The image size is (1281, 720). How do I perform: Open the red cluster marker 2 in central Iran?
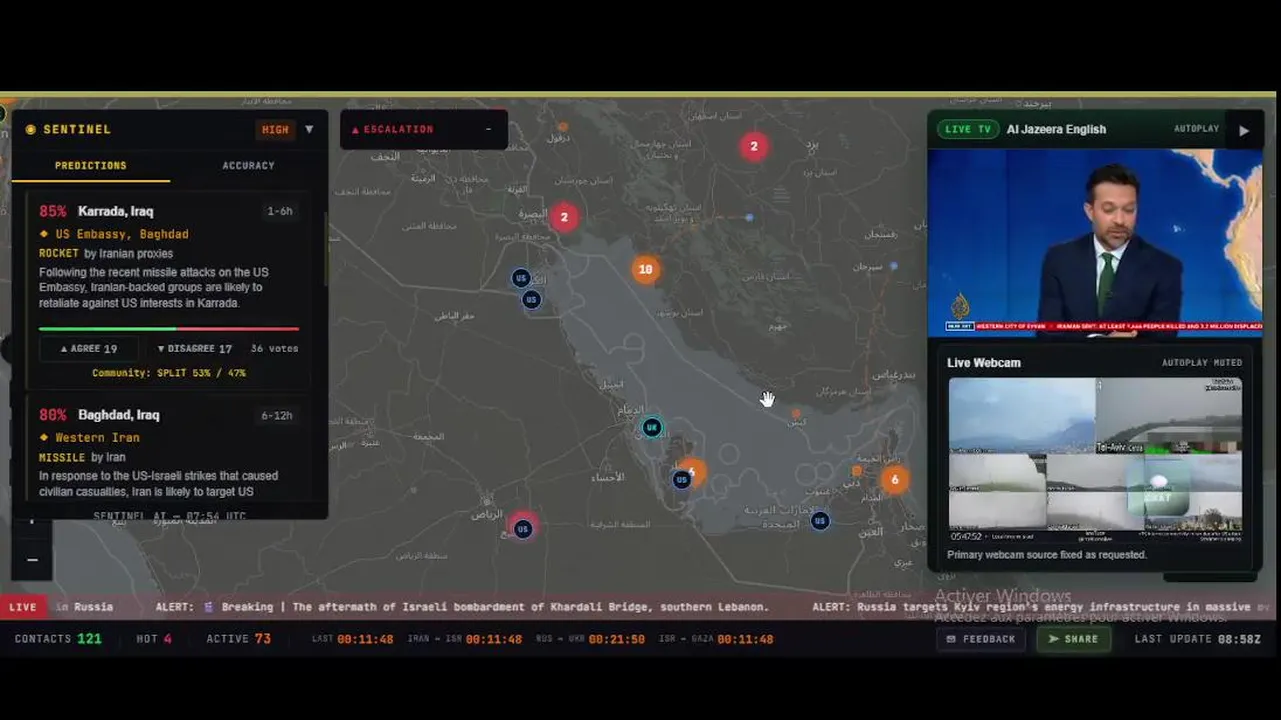click(754, 146)
